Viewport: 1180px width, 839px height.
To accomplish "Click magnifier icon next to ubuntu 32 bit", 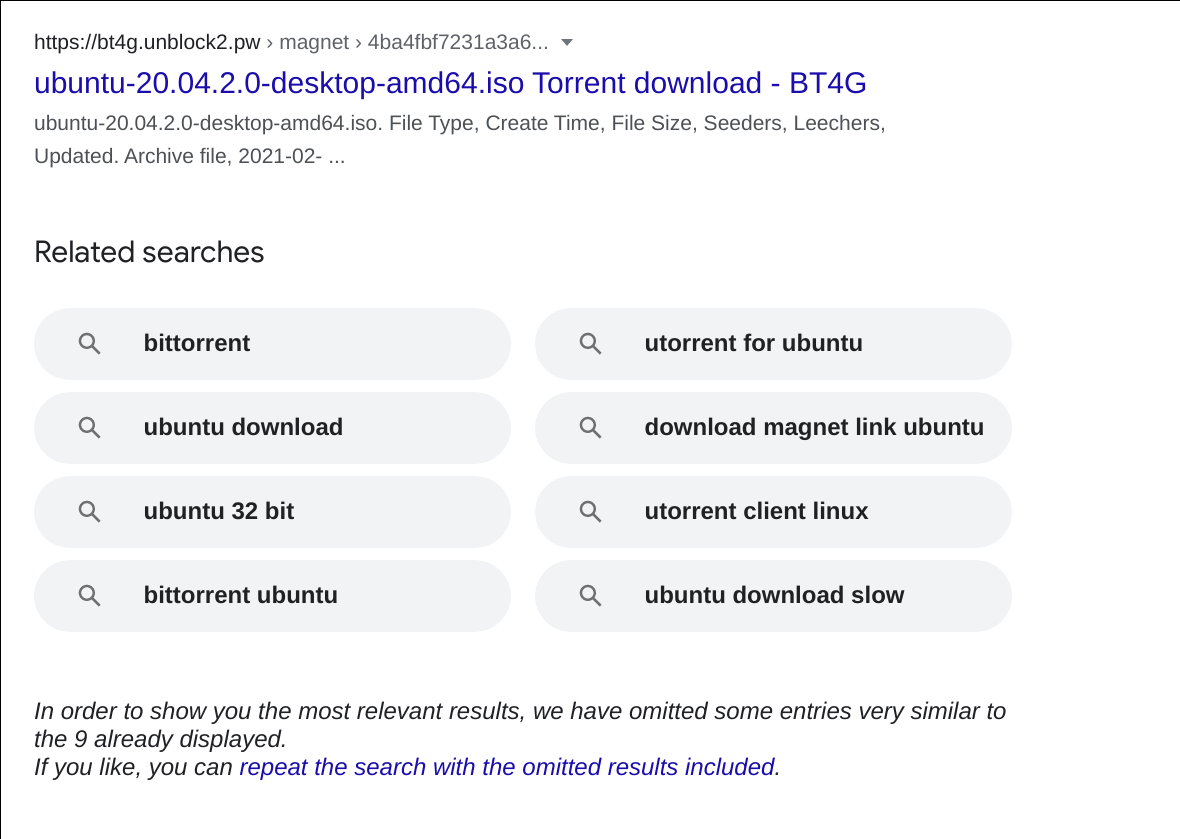I will click(x=90, y=512).
